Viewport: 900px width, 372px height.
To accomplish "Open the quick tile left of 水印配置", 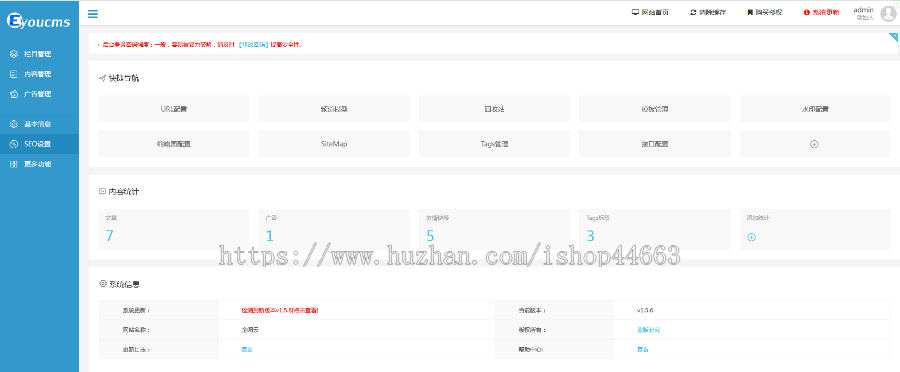I will click(x=654, y=108).
